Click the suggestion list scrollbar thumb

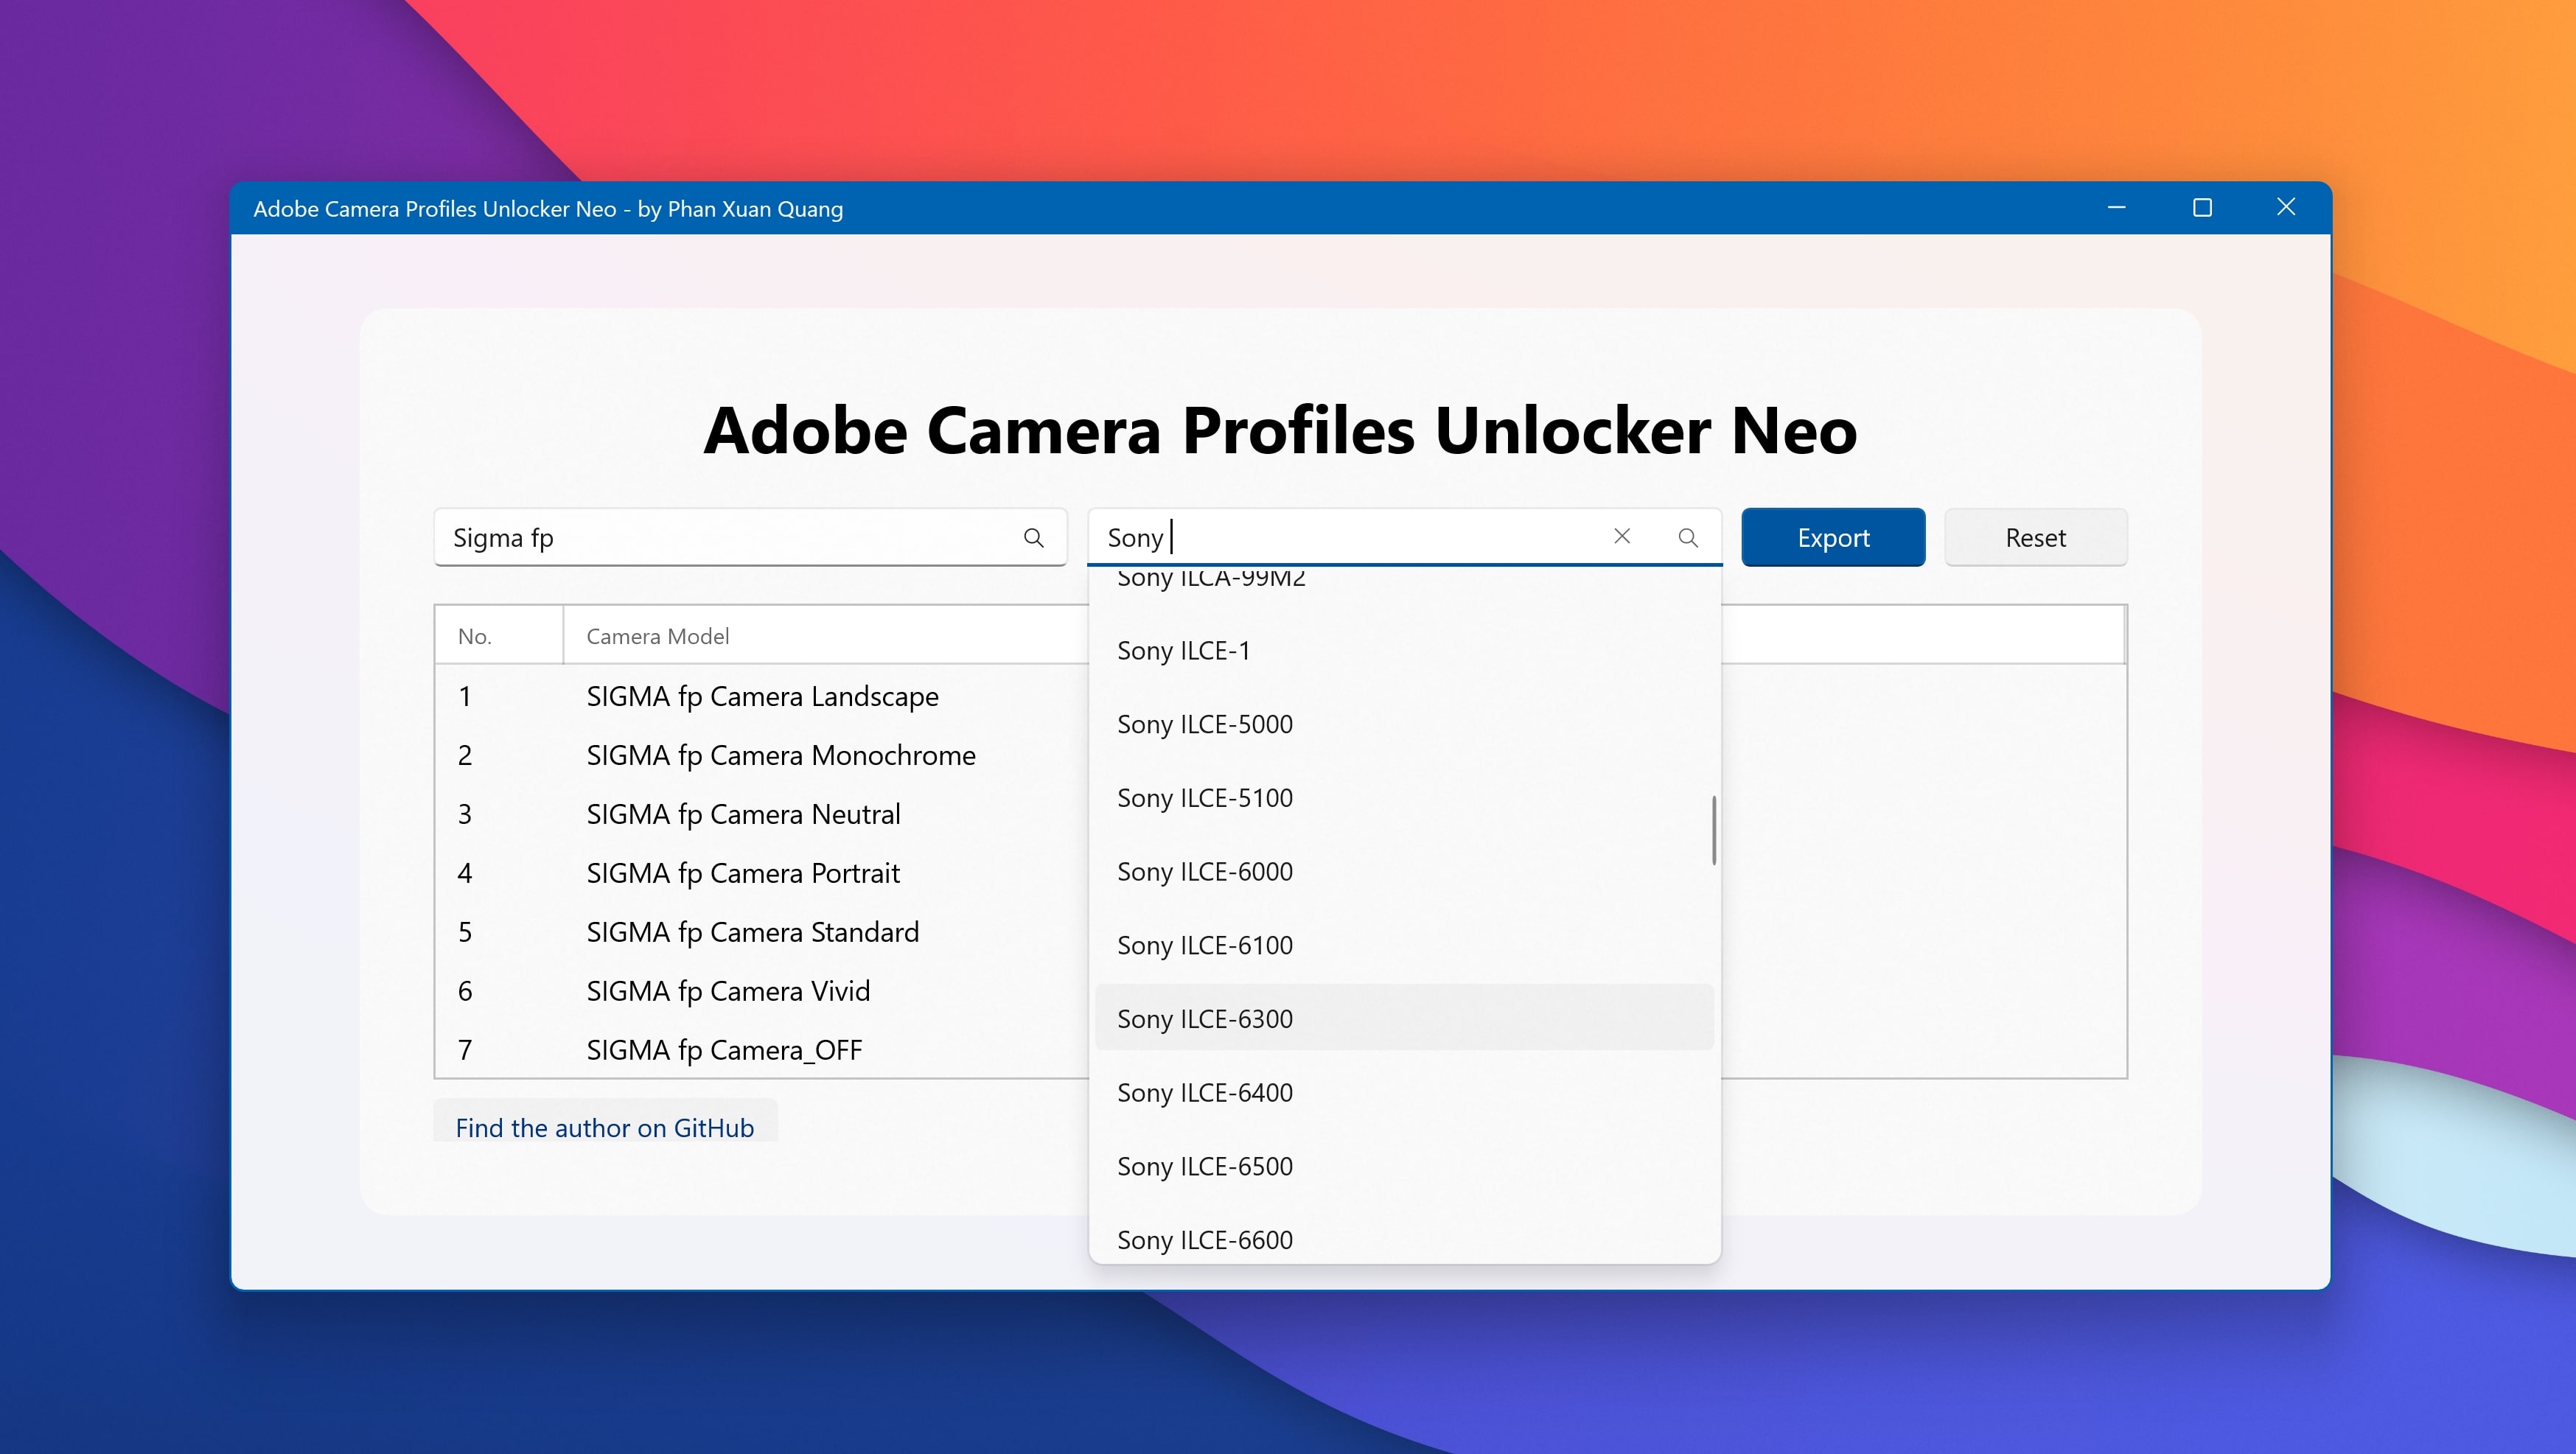(1713, 830)
